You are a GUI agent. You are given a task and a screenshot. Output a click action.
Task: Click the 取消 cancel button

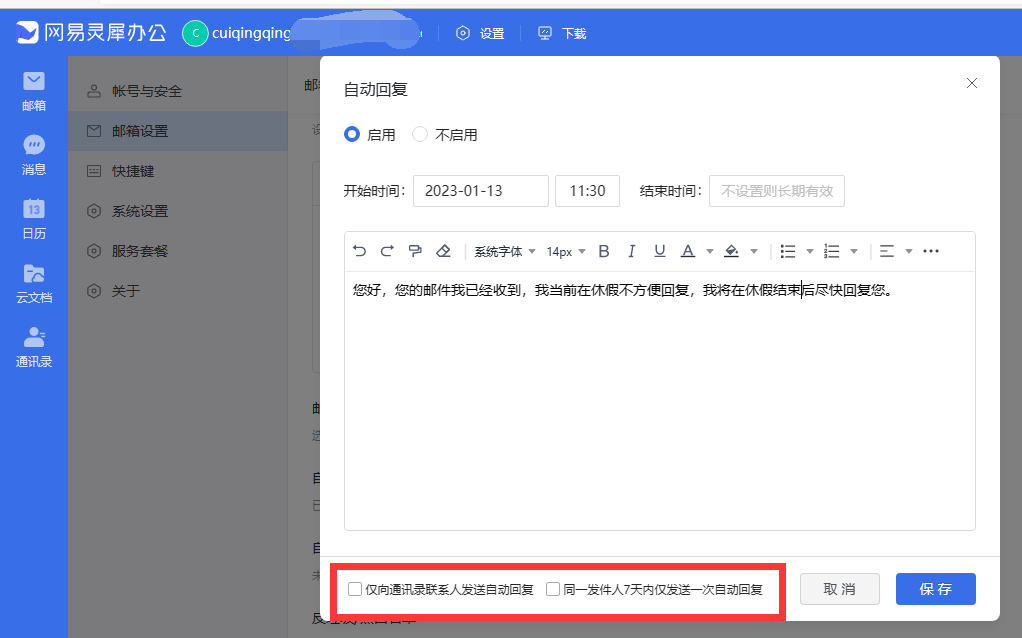840,589
